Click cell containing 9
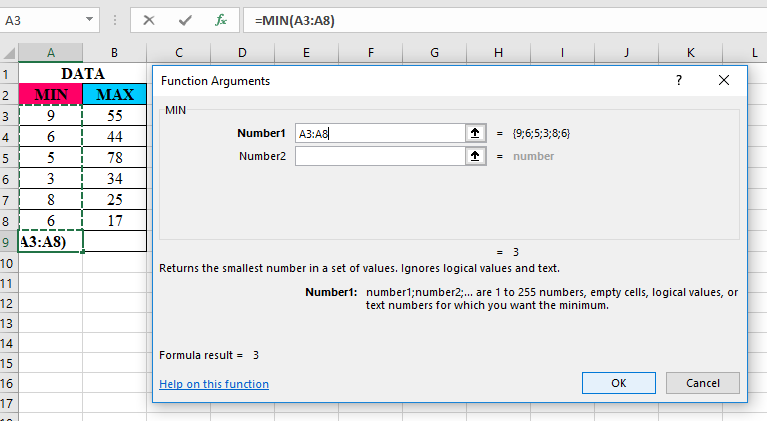This screenshot has height=421, width=767. coord(51,115)
